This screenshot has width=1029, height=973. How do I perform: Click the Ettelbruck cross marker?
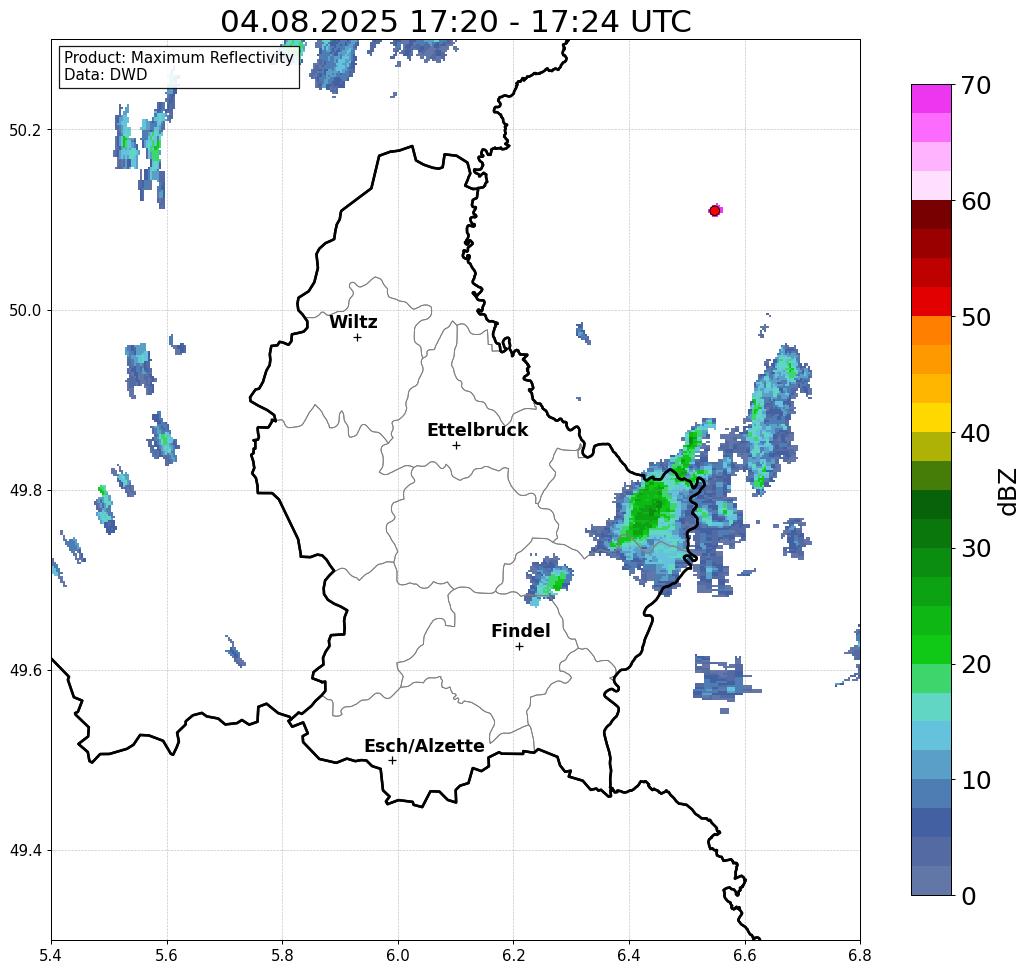coord(456,445)
